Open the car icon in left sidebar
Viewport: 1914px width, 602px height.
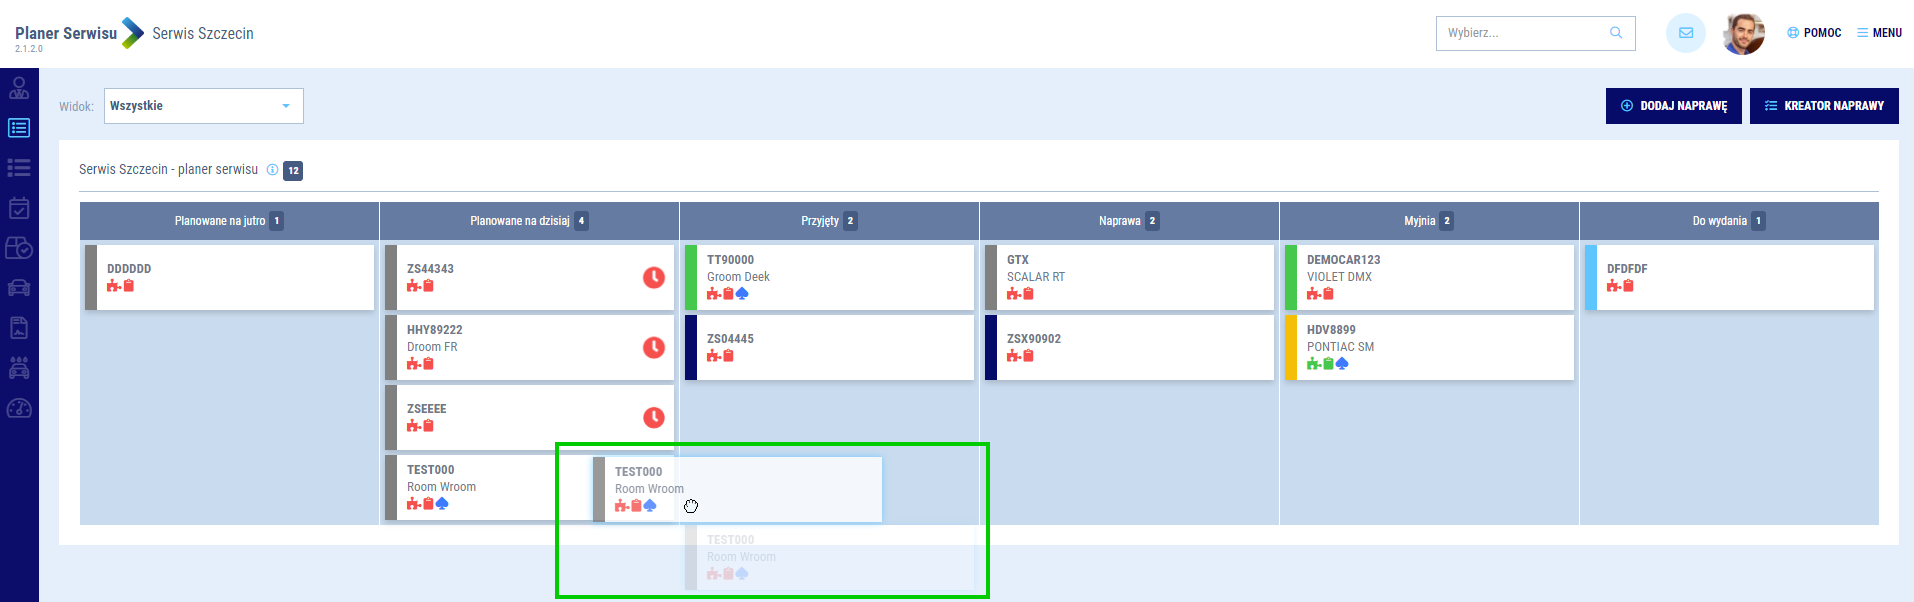[19, 288]
